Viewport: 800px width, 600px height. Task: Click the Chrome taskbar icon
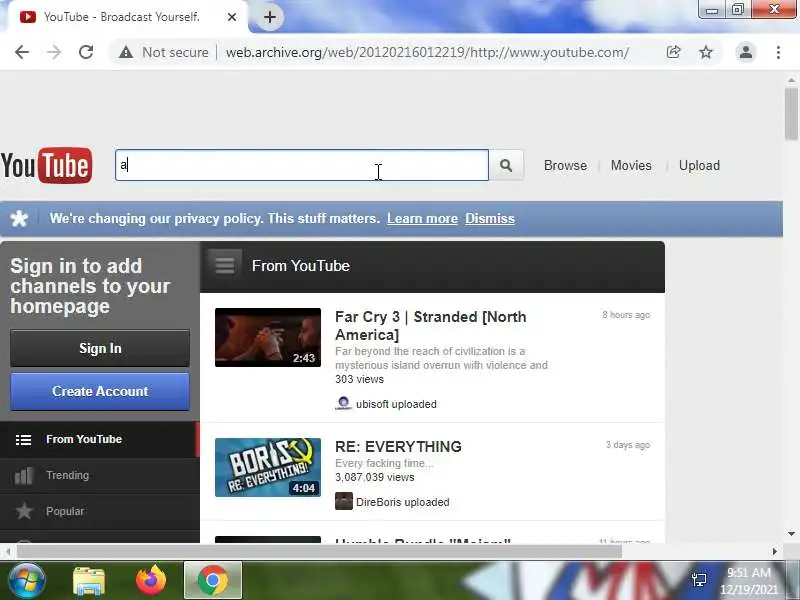pyautogui.click(x=213, y=581)
